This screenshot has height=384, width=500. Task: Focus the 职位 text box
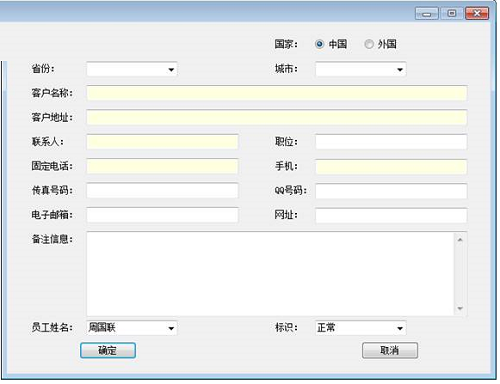point(391,142)
